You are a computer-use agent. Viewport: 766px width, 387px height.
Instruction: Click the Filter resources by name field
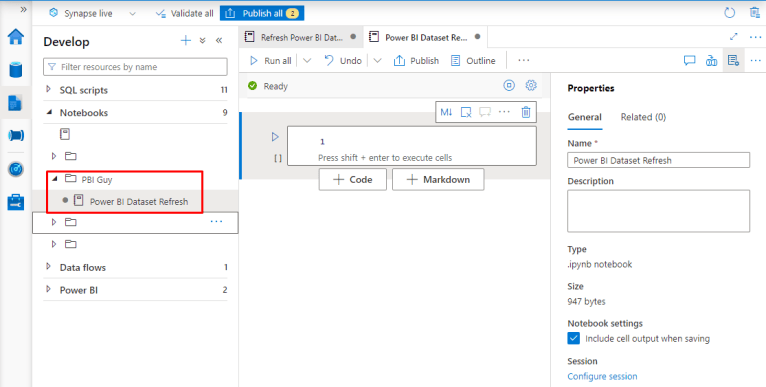(135, 67)
